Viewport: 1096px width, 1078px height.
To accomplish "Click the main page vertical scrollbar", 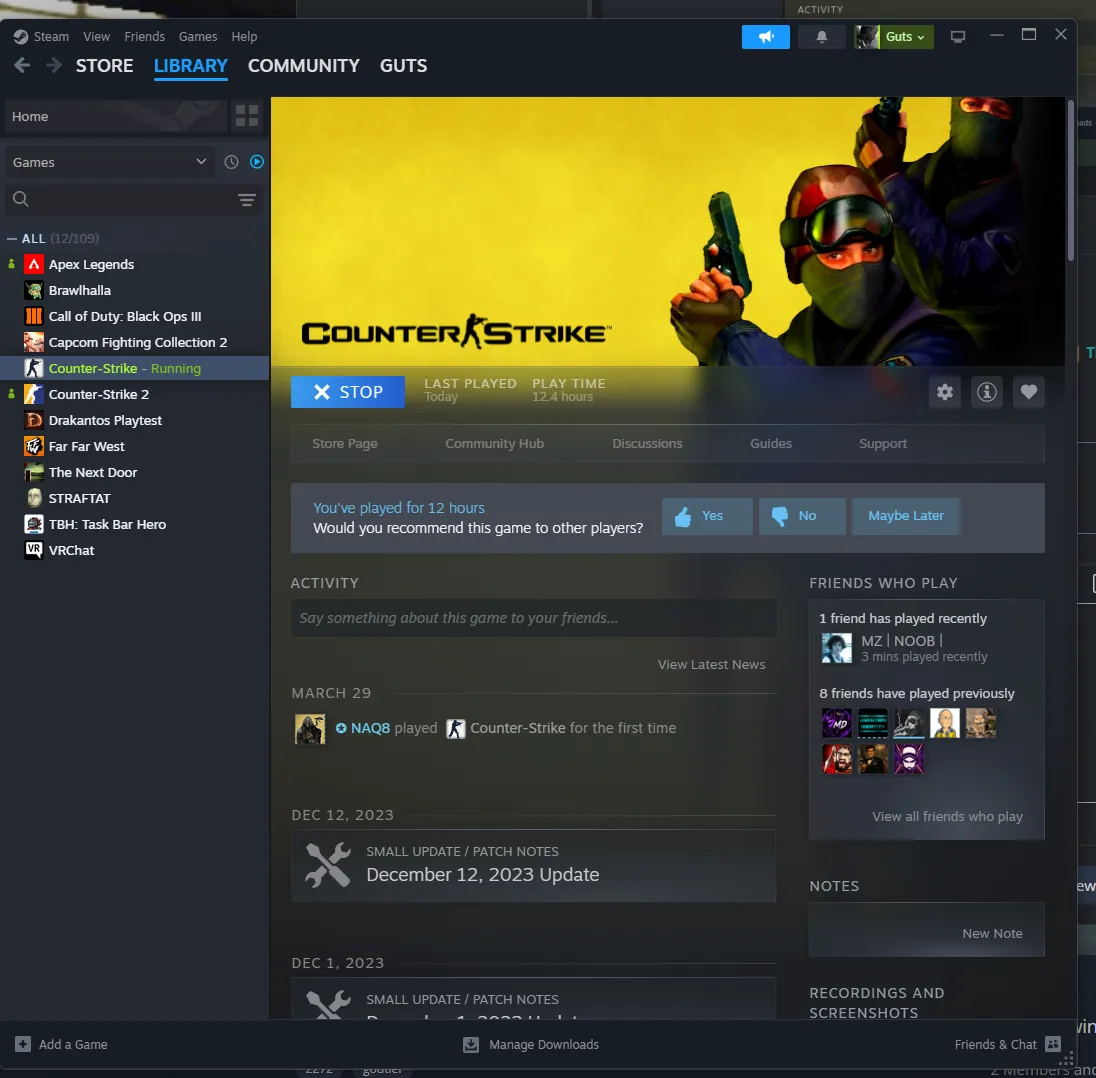I will [1070, 180].
